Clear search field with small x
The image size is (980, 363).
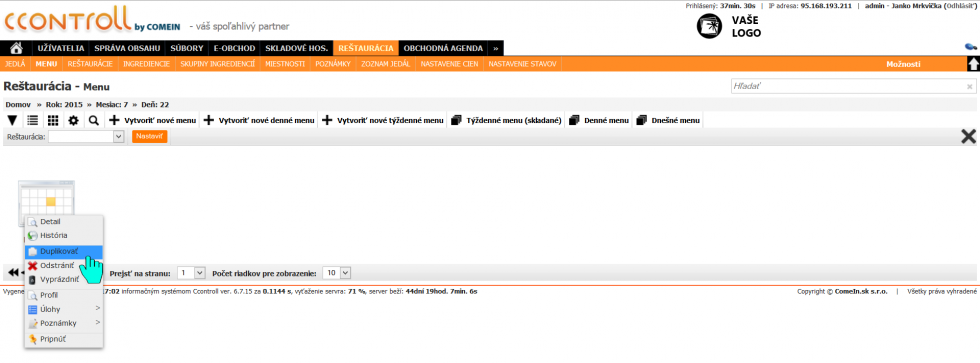(x=969, y=87)
